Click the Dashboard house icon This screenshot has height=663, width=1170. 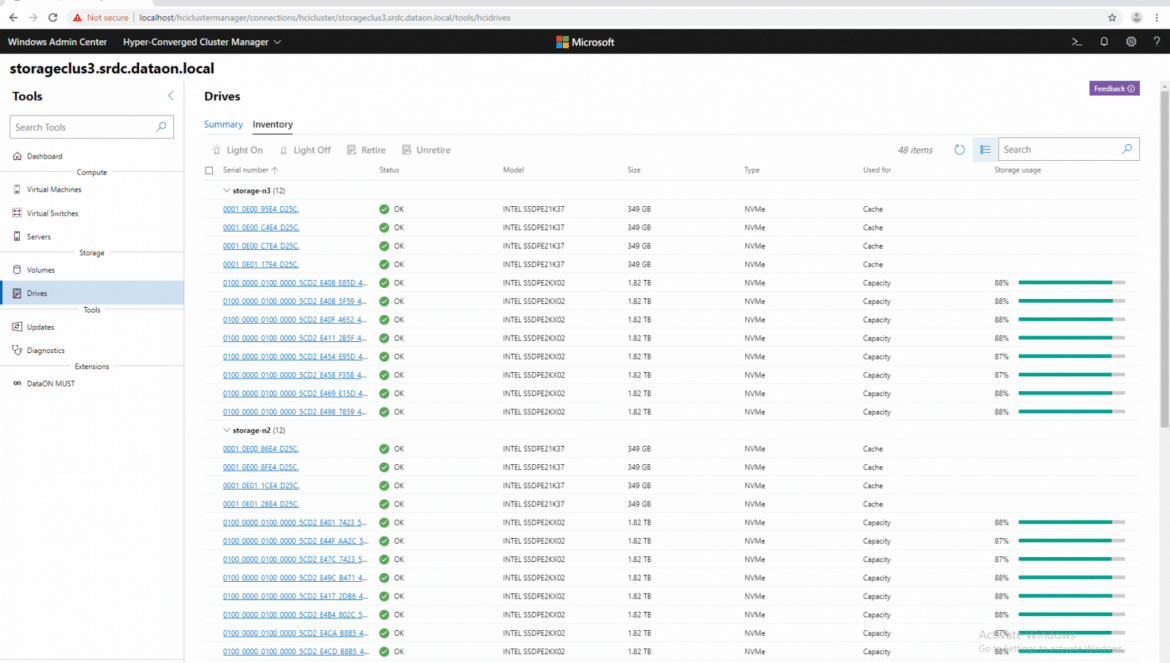(x=17, y=156)
